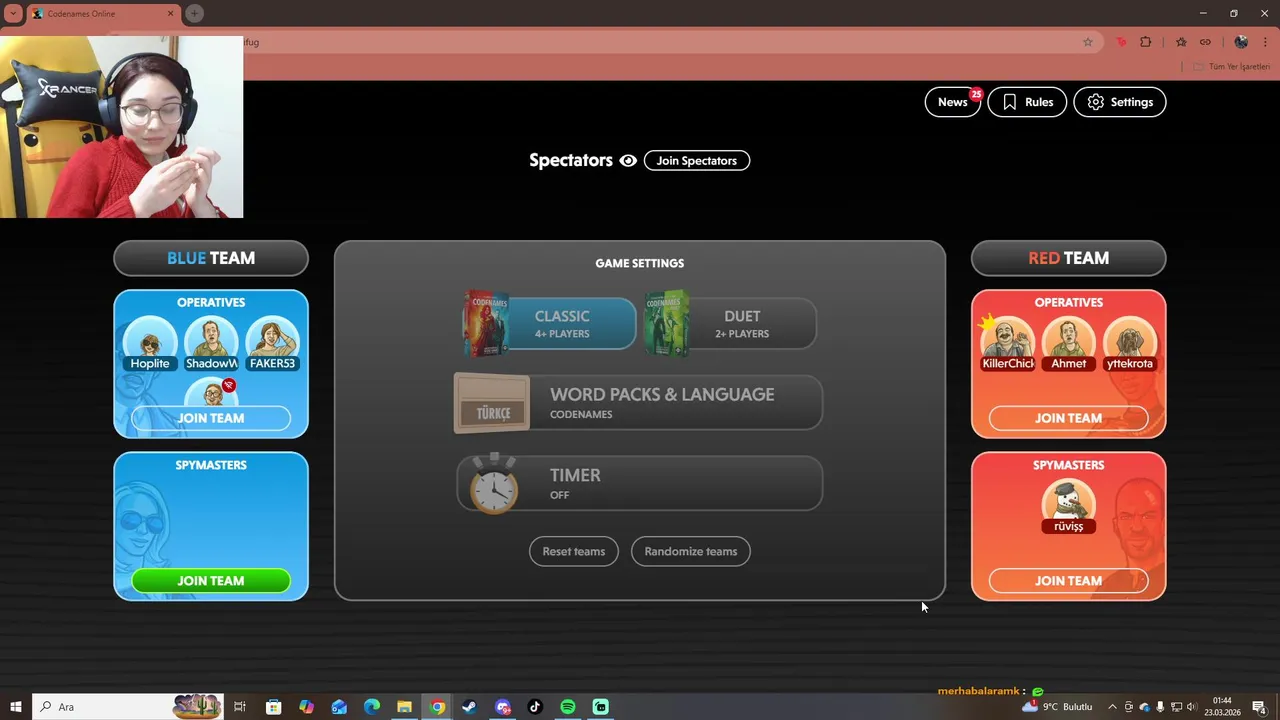Click ShadowW player avatar

[211, 343]
